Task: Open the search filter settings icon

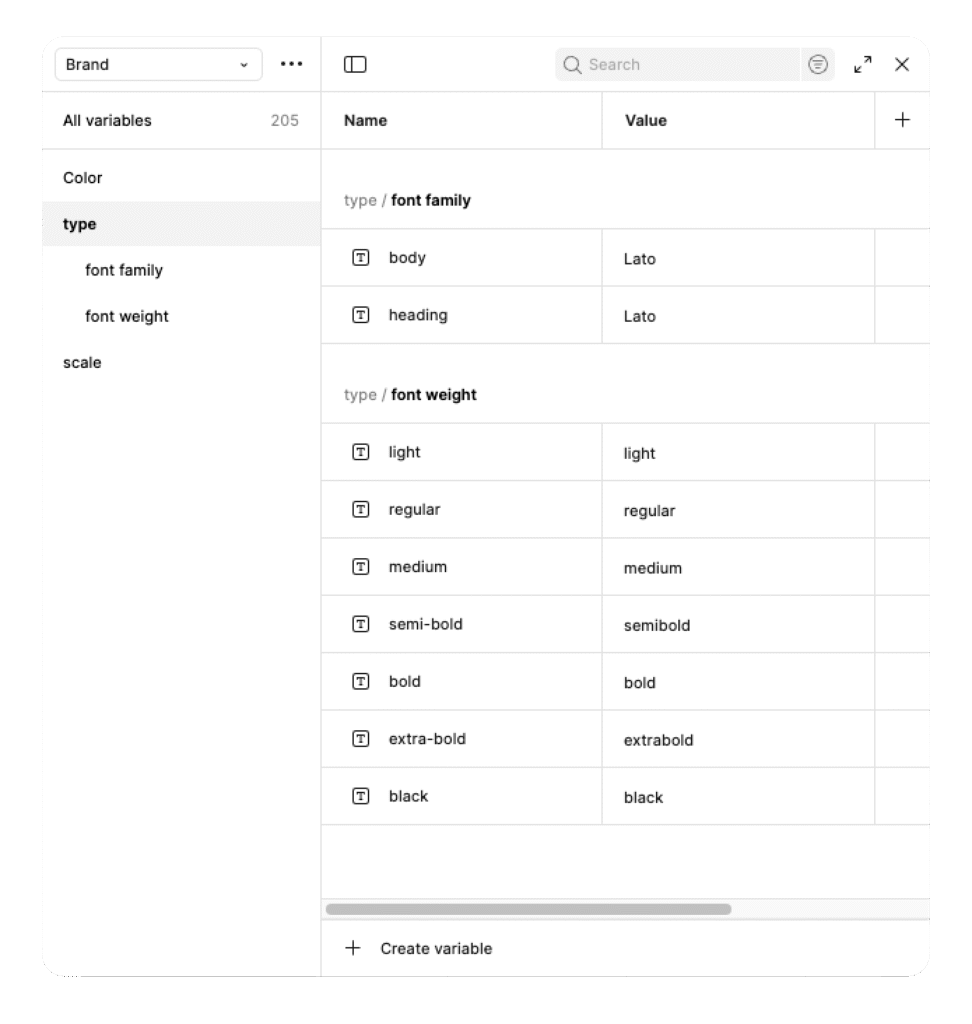Action: point(818,65)
